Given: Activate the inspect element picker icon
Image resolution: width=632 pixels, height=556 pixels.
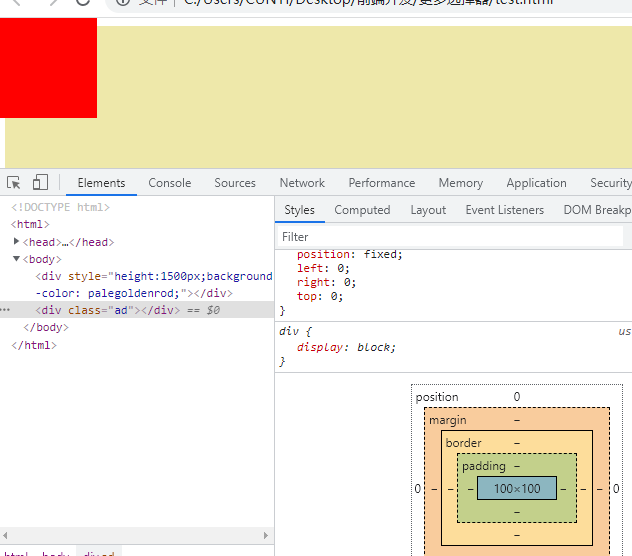Looking at the screenshot, I should 14,183.
